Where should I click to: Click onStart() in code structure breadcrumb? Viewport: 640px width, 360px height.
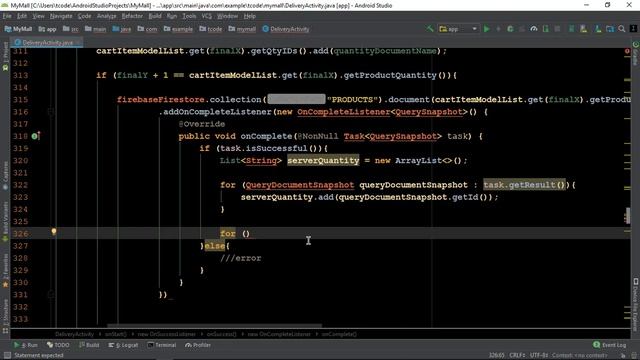pyautogui.click(x=116, y=334)
